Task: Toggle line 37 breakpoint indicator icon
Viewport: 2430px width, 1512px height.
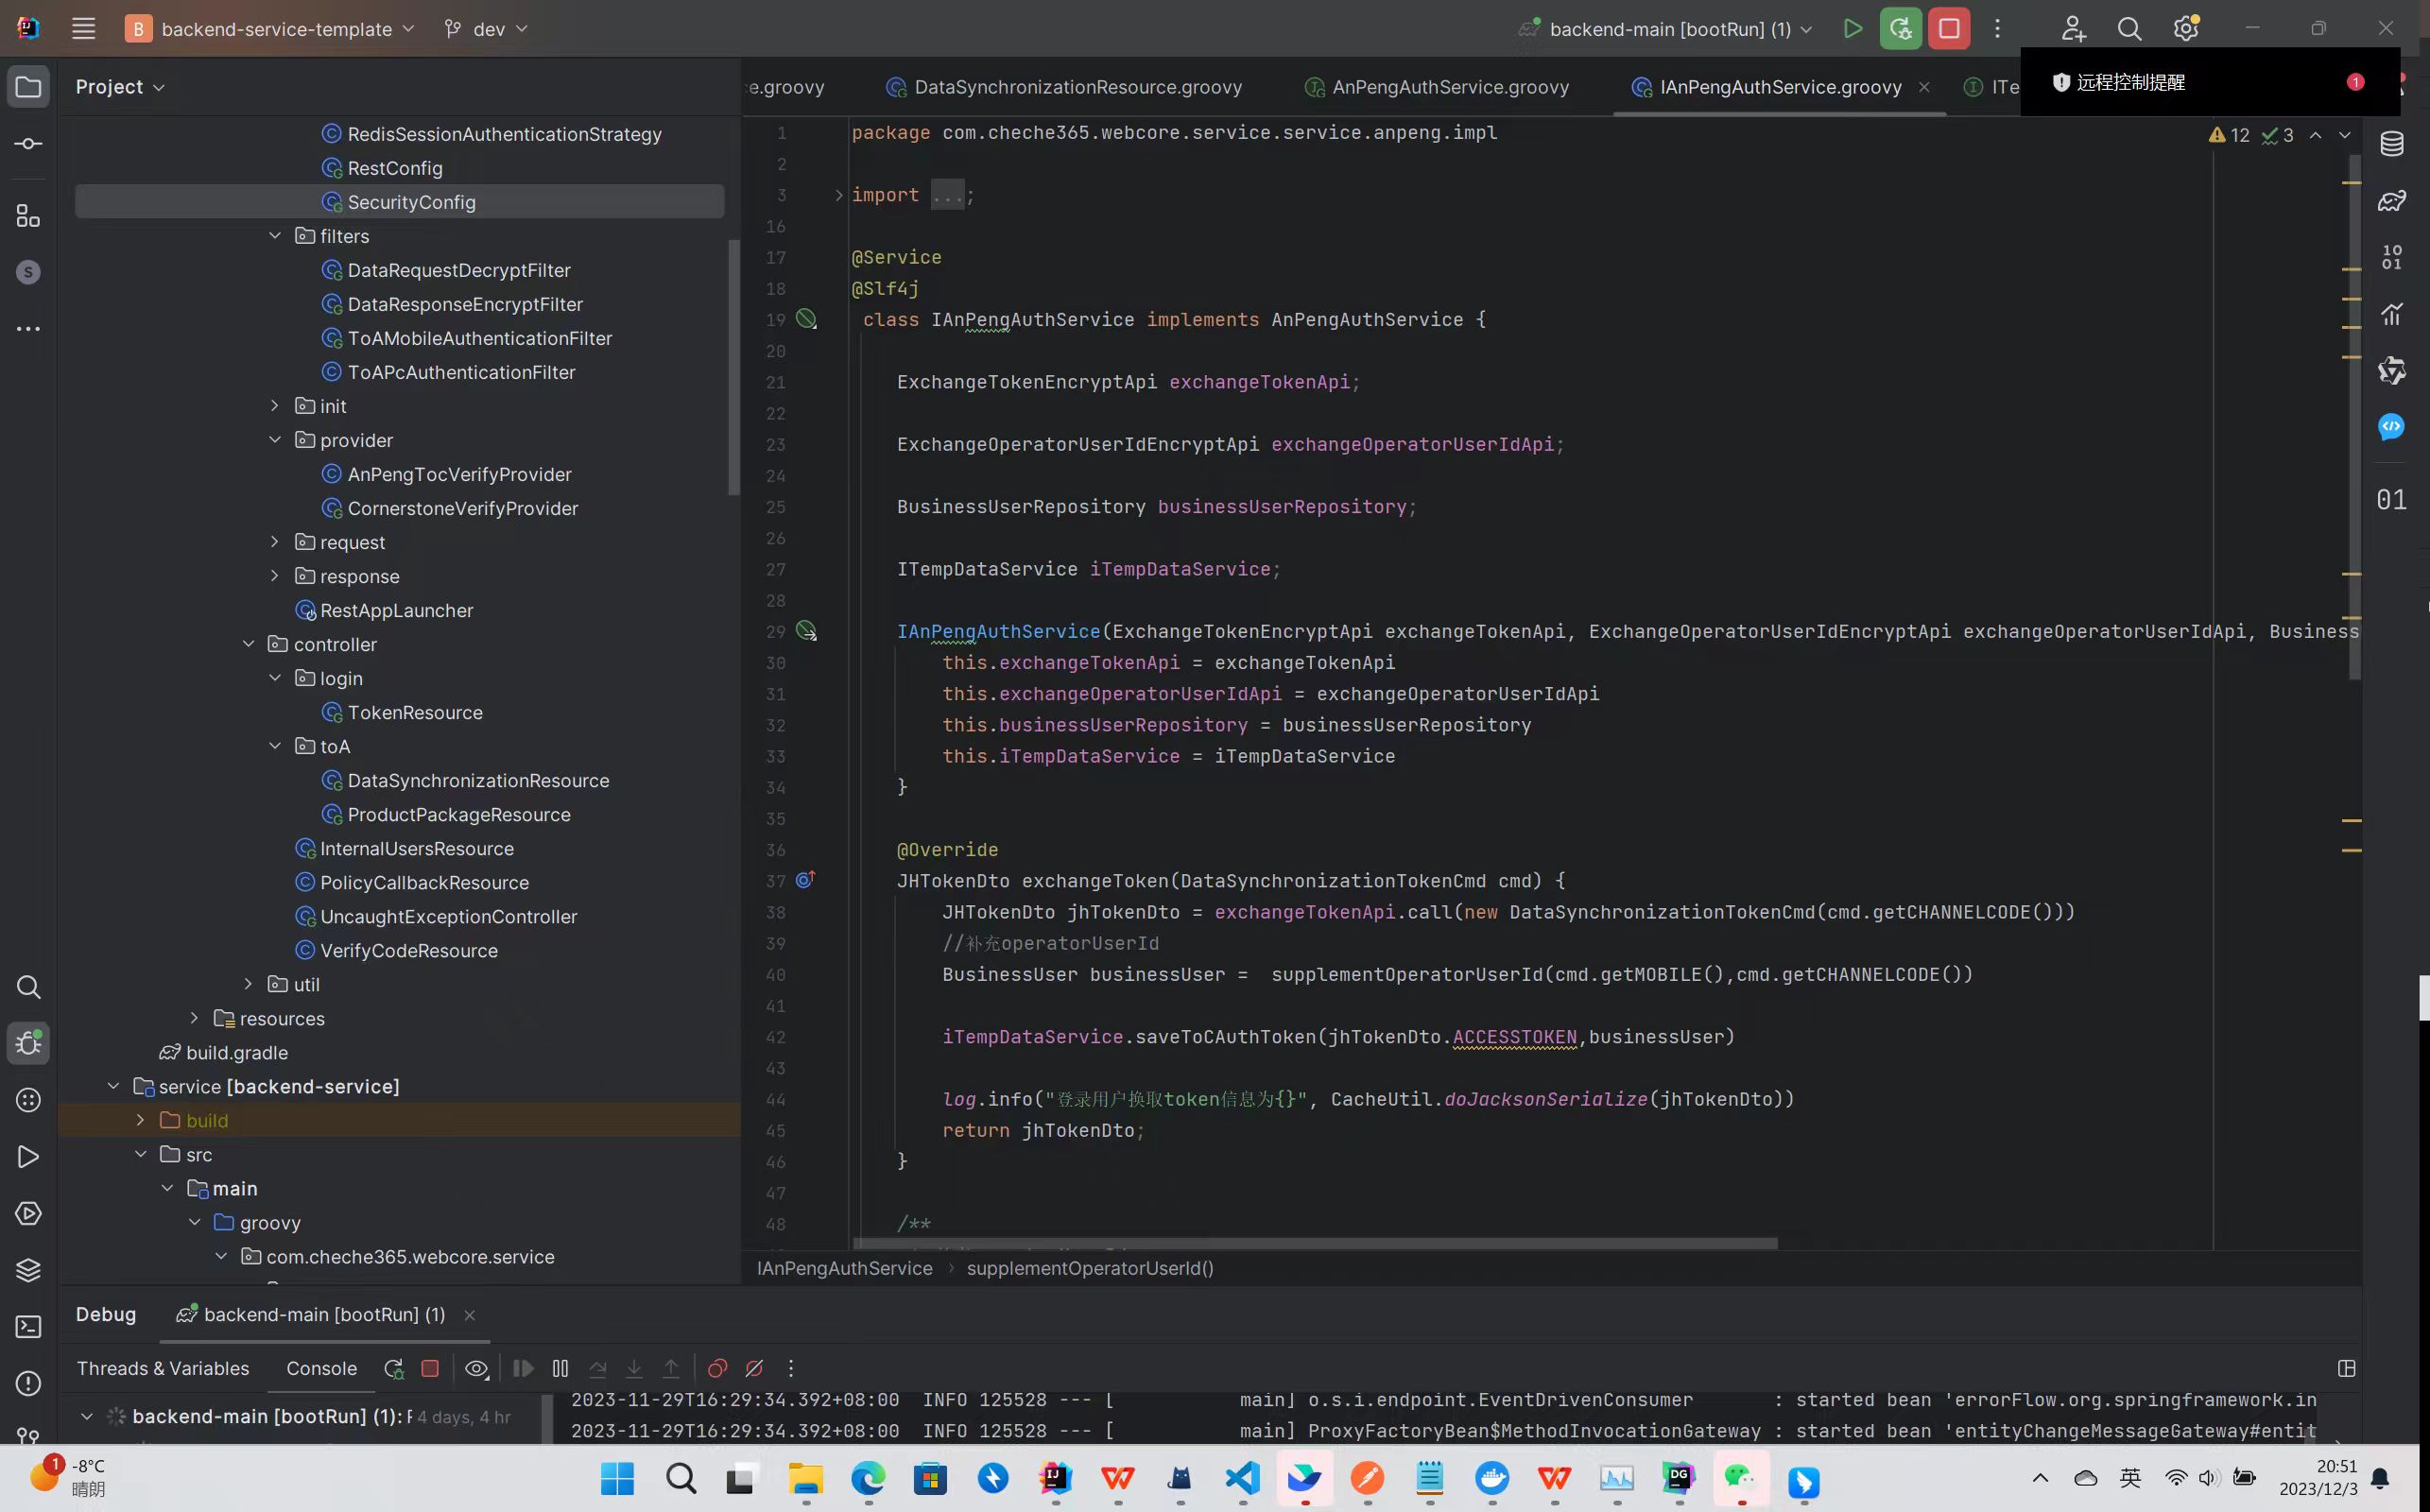Action: pyautogui.click(x=804, y=882)
